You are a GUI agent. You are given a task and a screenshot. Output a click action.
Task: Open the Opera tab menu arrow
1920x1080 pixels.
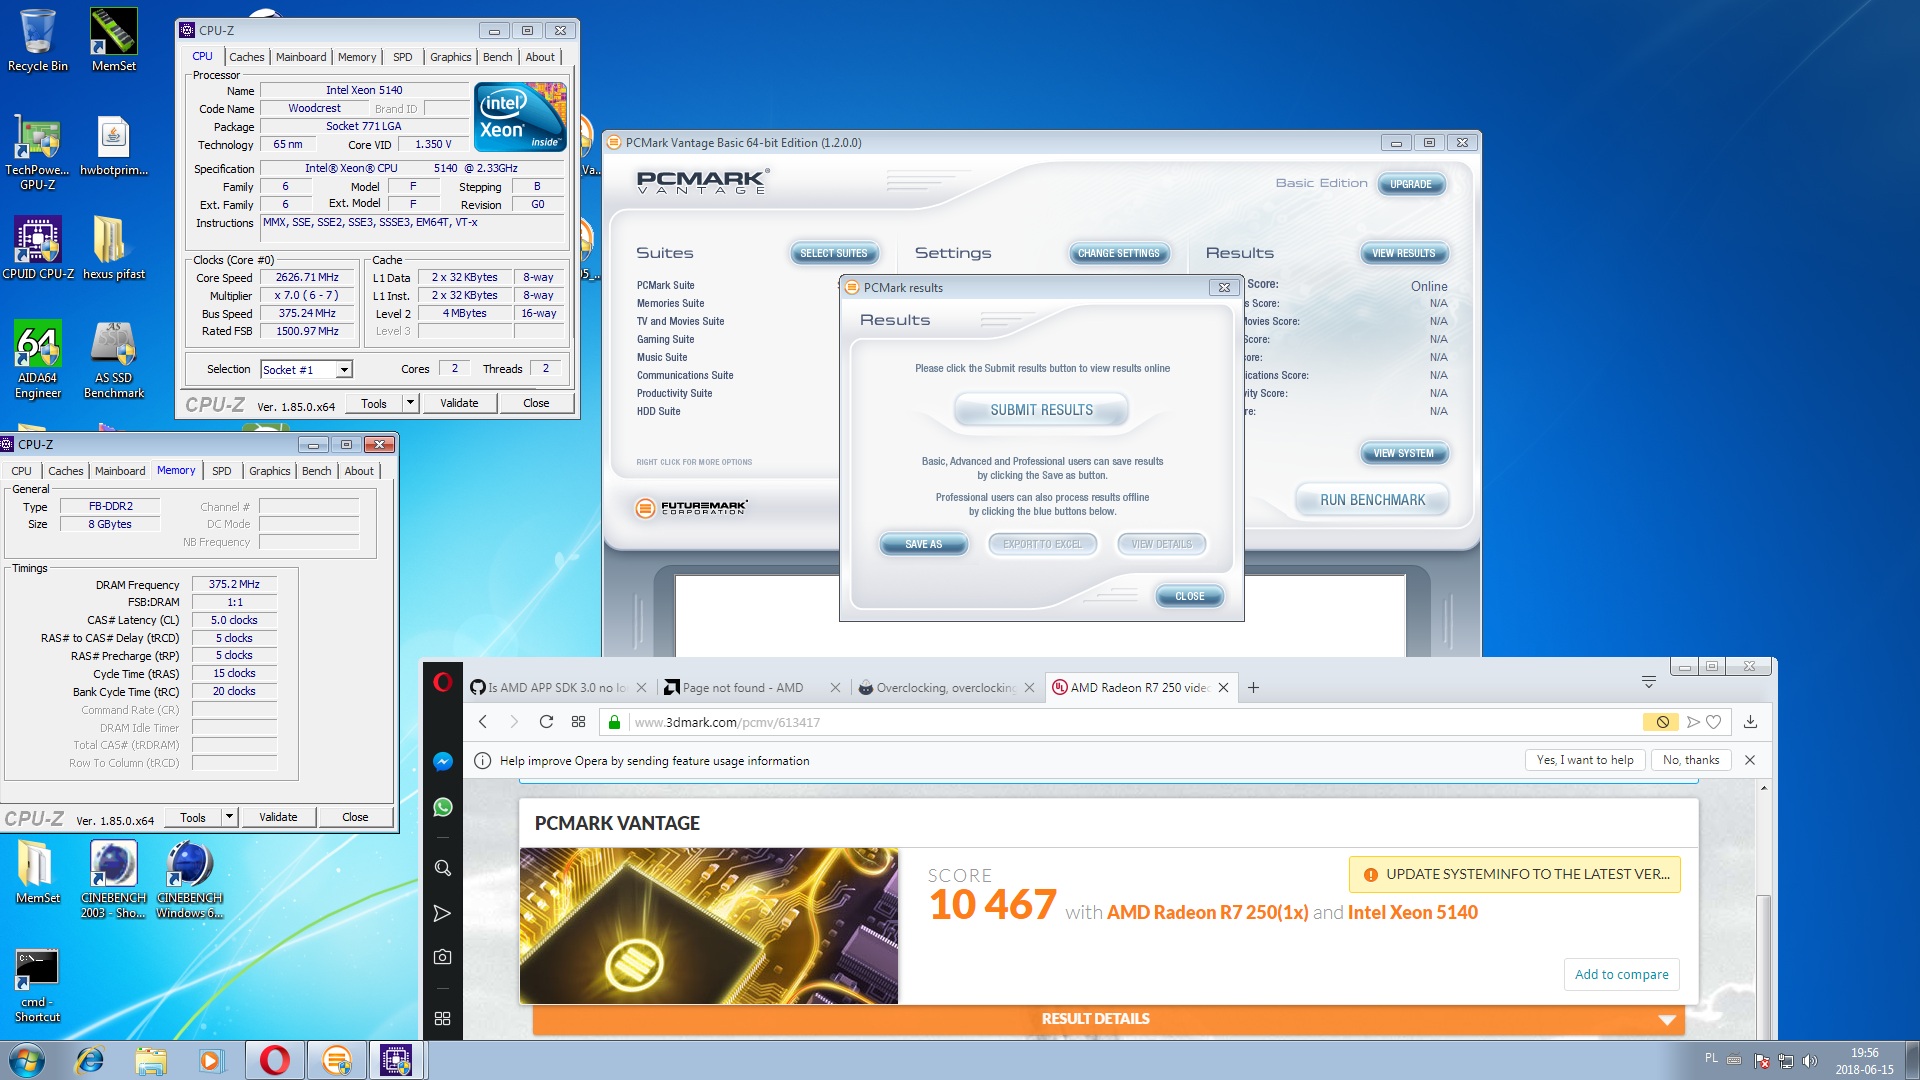[1649, 683]
